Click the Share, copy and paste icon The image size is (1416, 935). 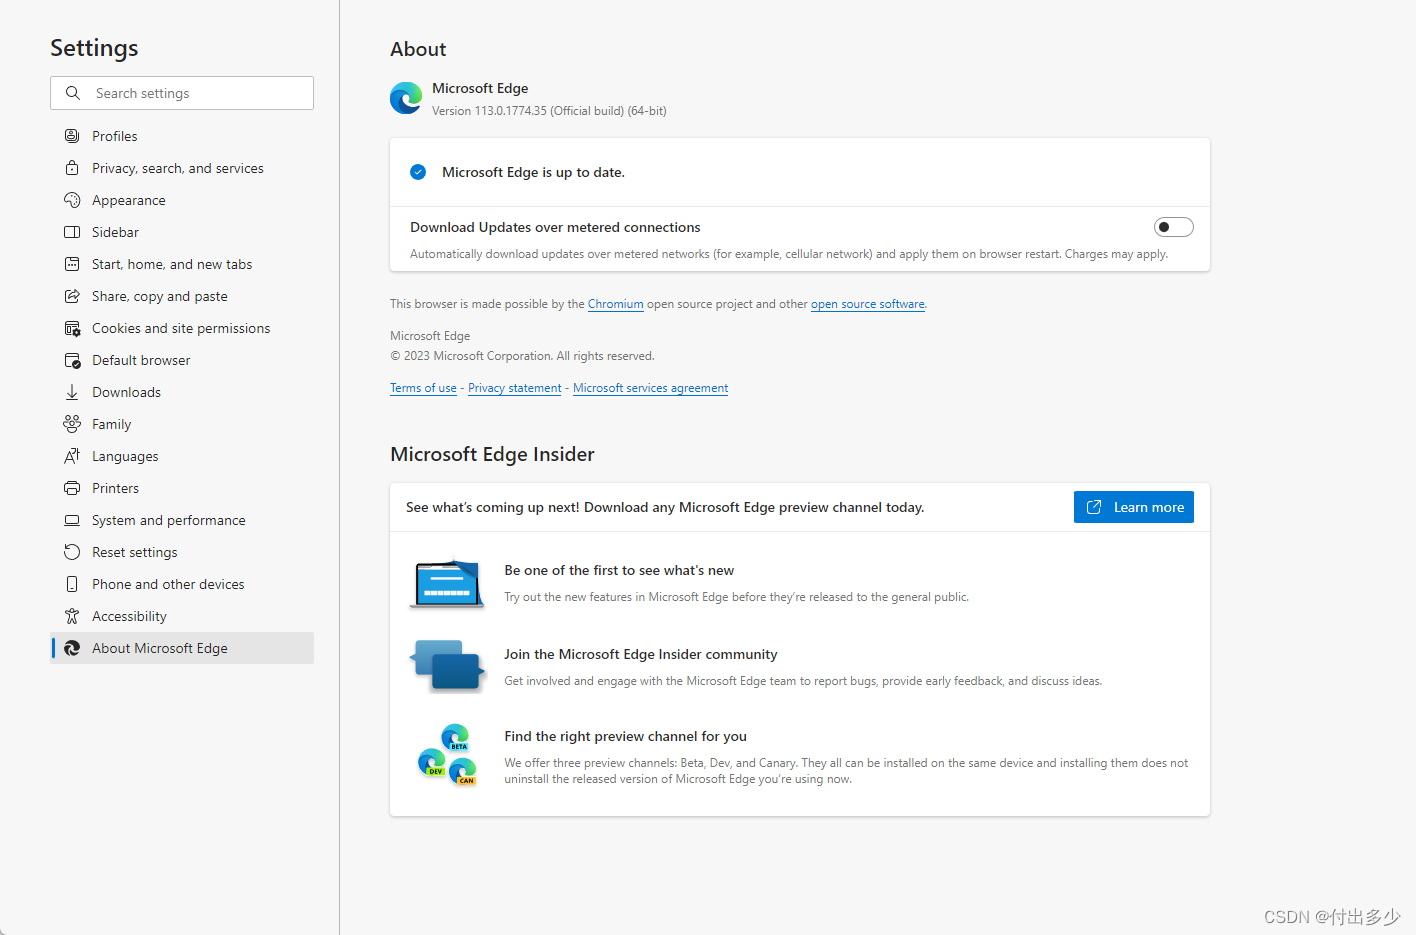point(72,296)
